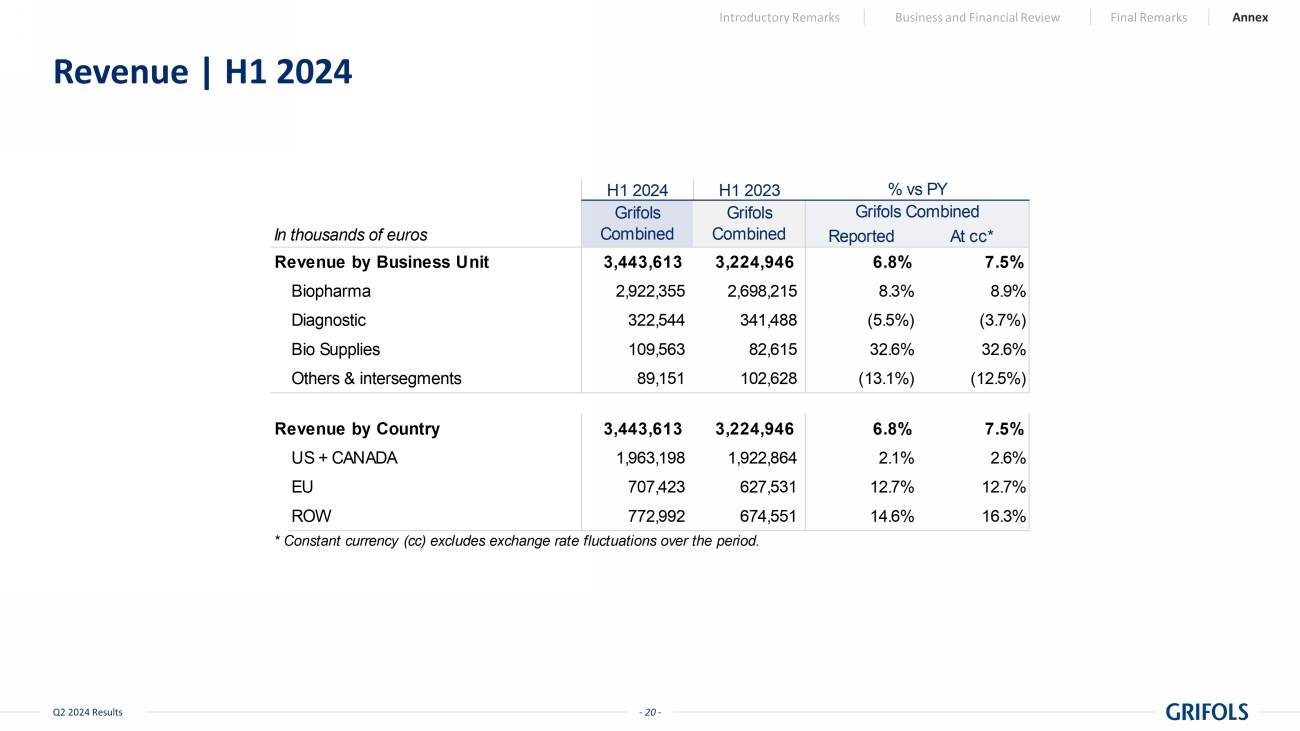Screen dimensions: 1300x731
Task: Select the H1 2024 column header
Action: 637,190
